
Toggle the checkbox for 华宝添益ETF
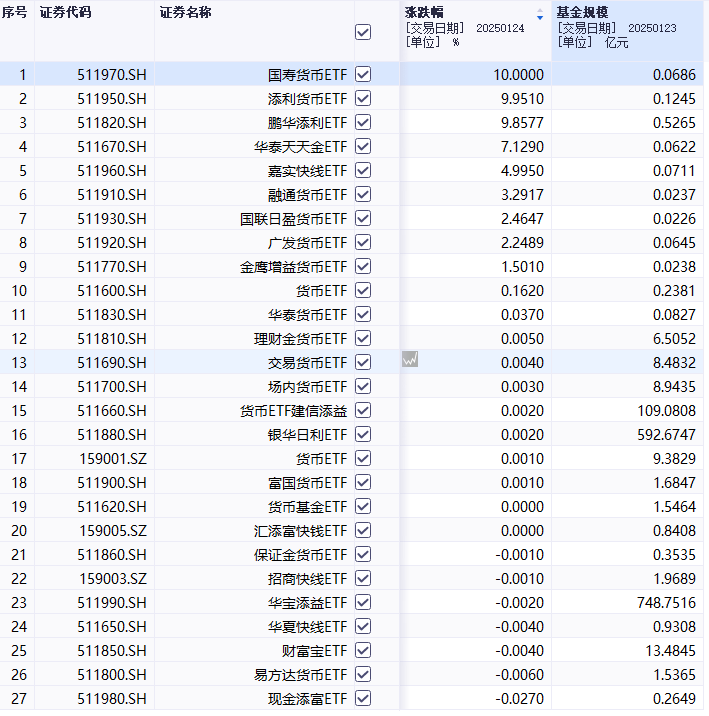click(363, 602)
